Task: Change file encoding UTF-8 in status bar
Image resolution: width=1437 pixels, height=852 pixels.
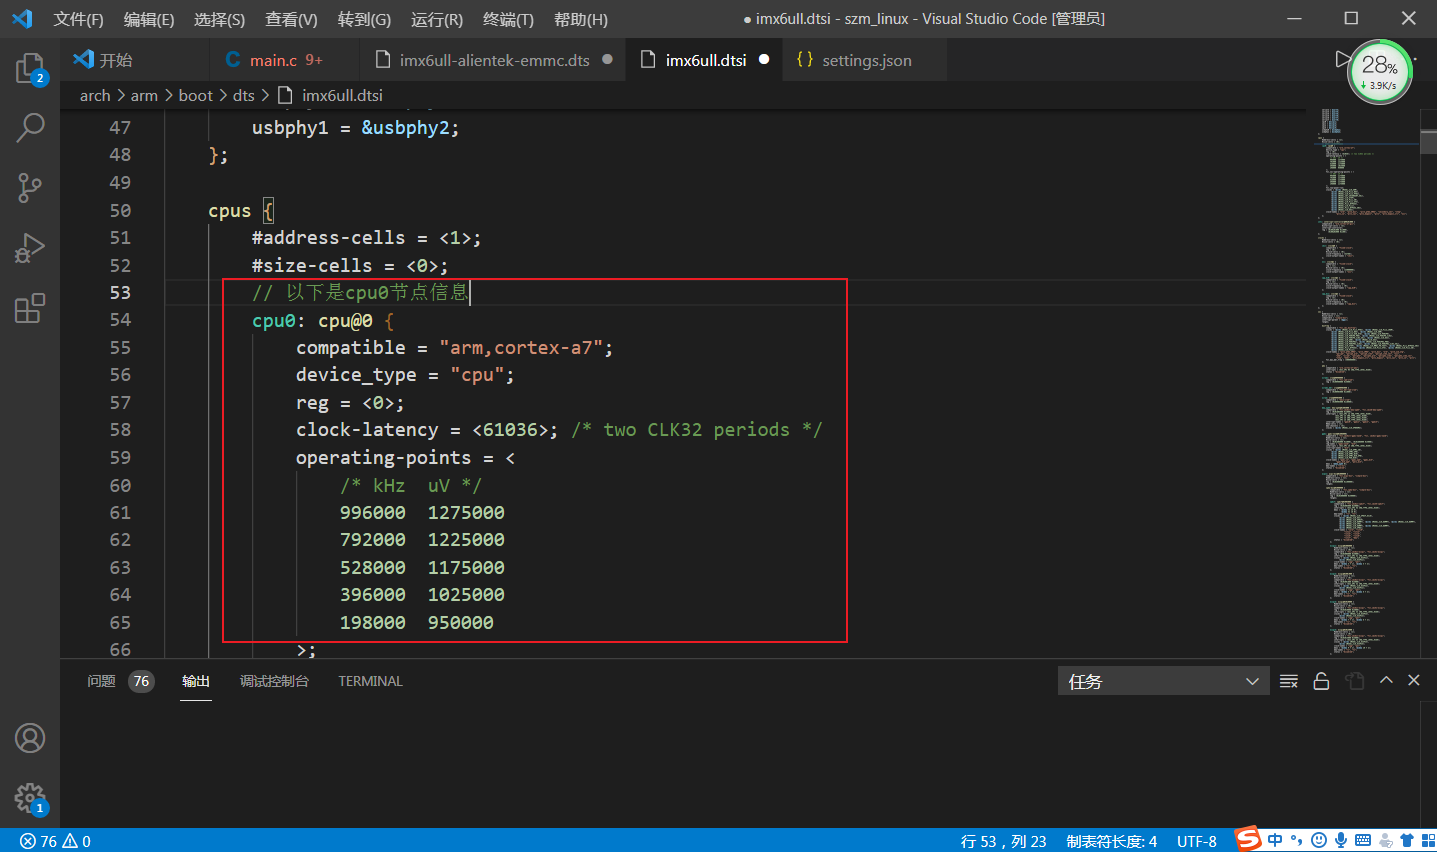Action: tap(1197, 841)
